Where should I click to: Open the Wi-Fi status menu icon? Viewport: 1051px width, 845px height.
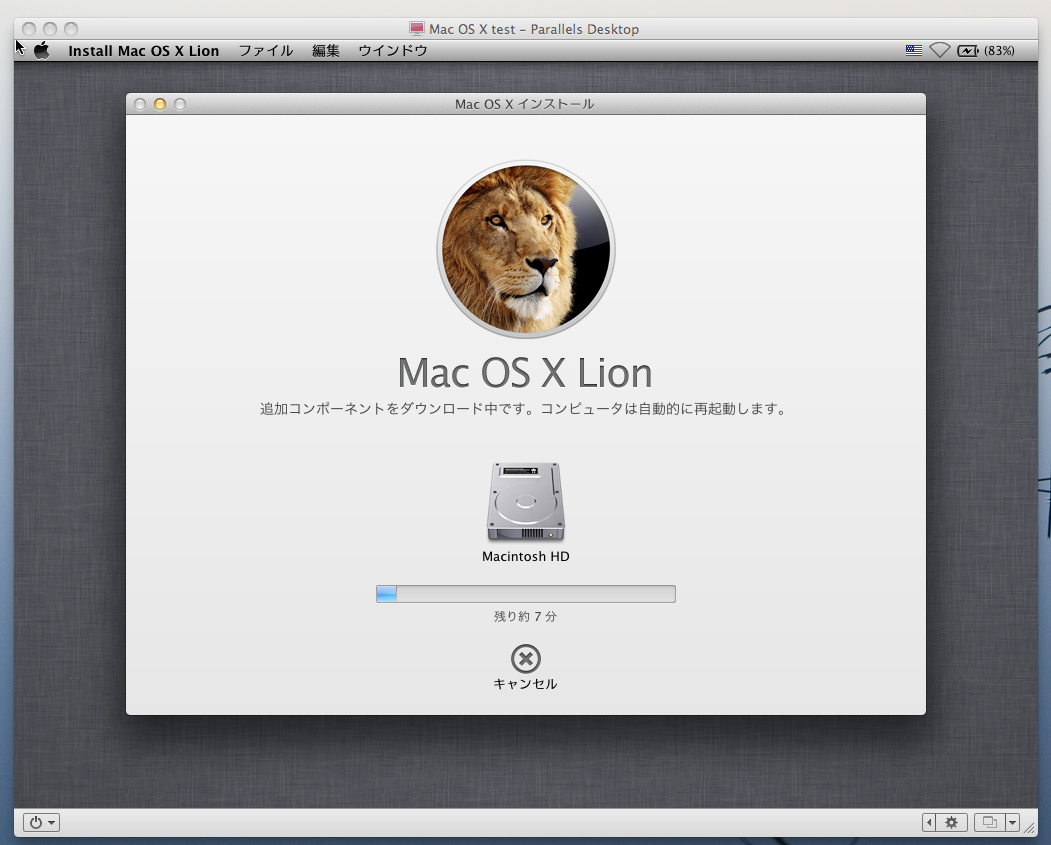click(x=939, y=51)
